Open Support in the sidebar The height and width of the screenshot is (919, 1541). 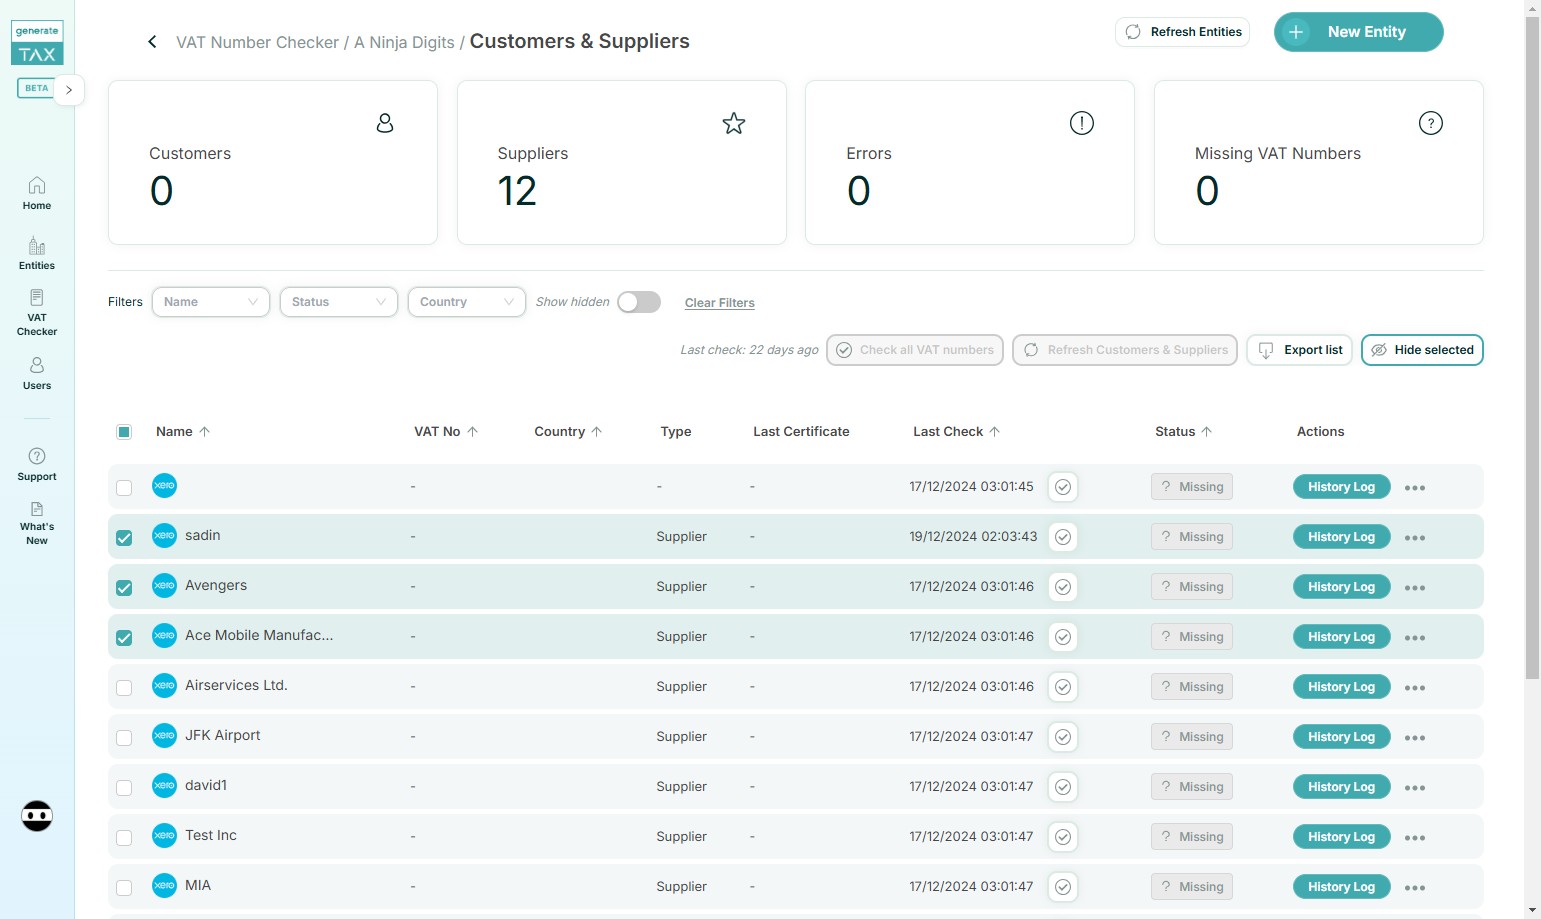point(37,465)
